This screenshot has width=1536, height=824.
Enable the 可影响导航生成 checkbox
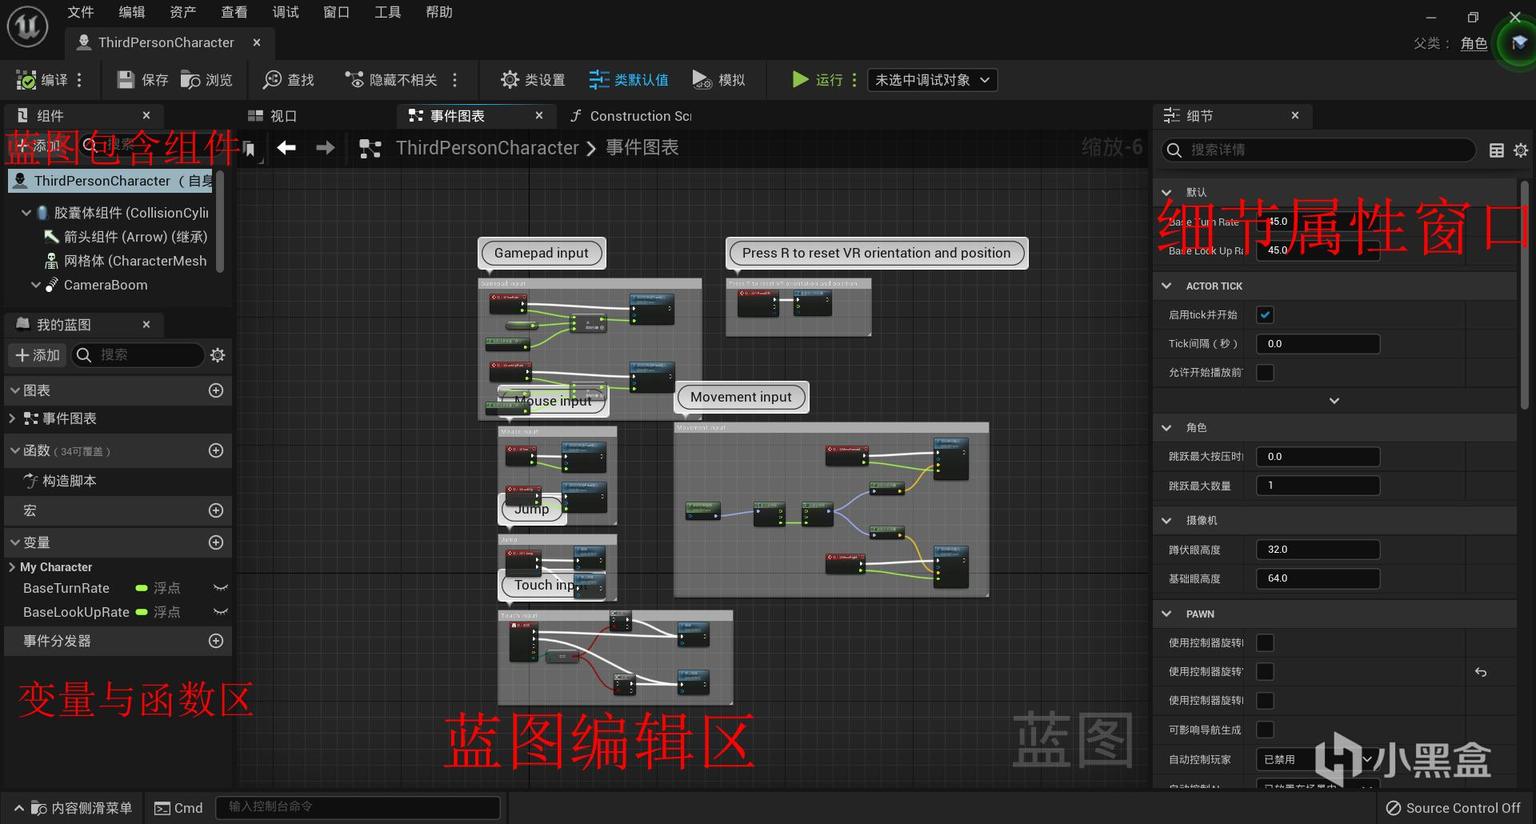pyautogui.click(x=1265, y=730)
